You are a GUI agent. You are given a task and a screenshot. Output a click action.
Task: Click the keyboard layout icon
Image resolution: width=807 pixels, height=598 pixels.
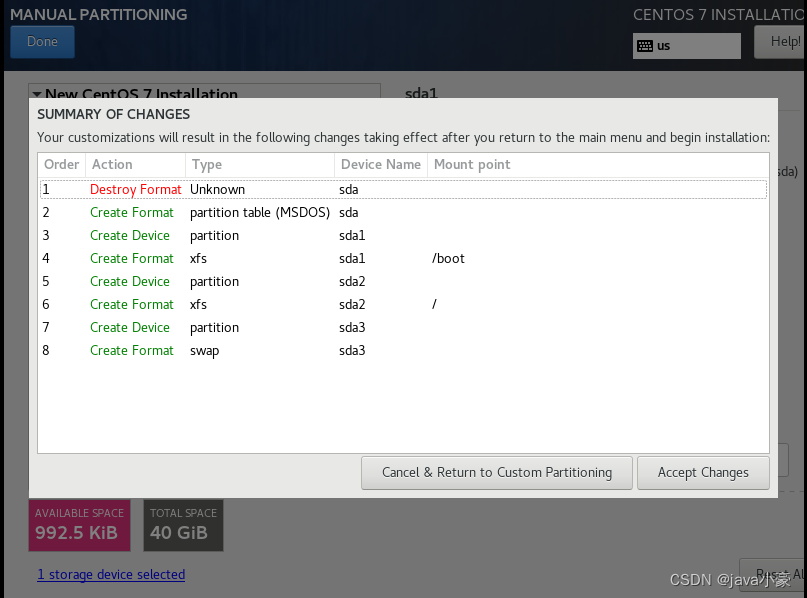644,46
